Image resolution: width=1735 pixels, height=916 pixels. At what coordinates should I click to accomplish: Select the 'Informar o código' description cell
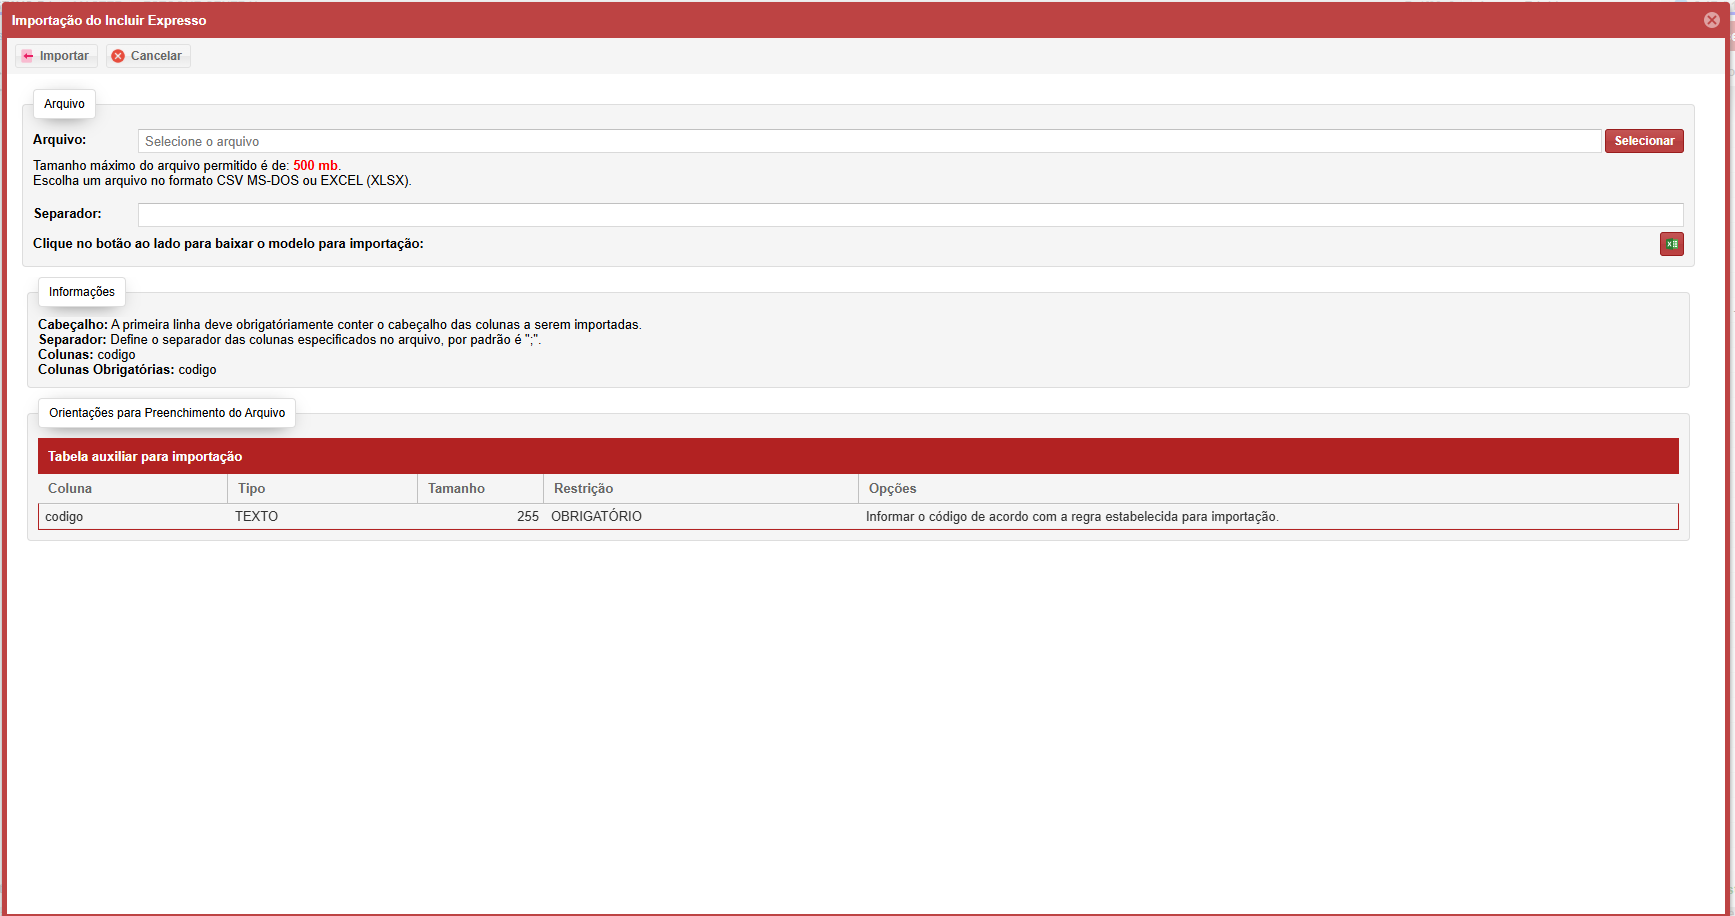coord(1072,517)
